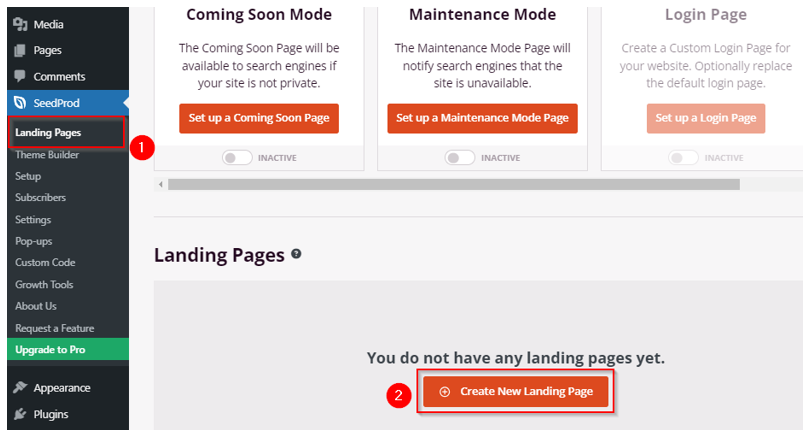This screenshot has height=430, width=803.
Task: Open Pages menu item
Action: click(x=68, y=50)
